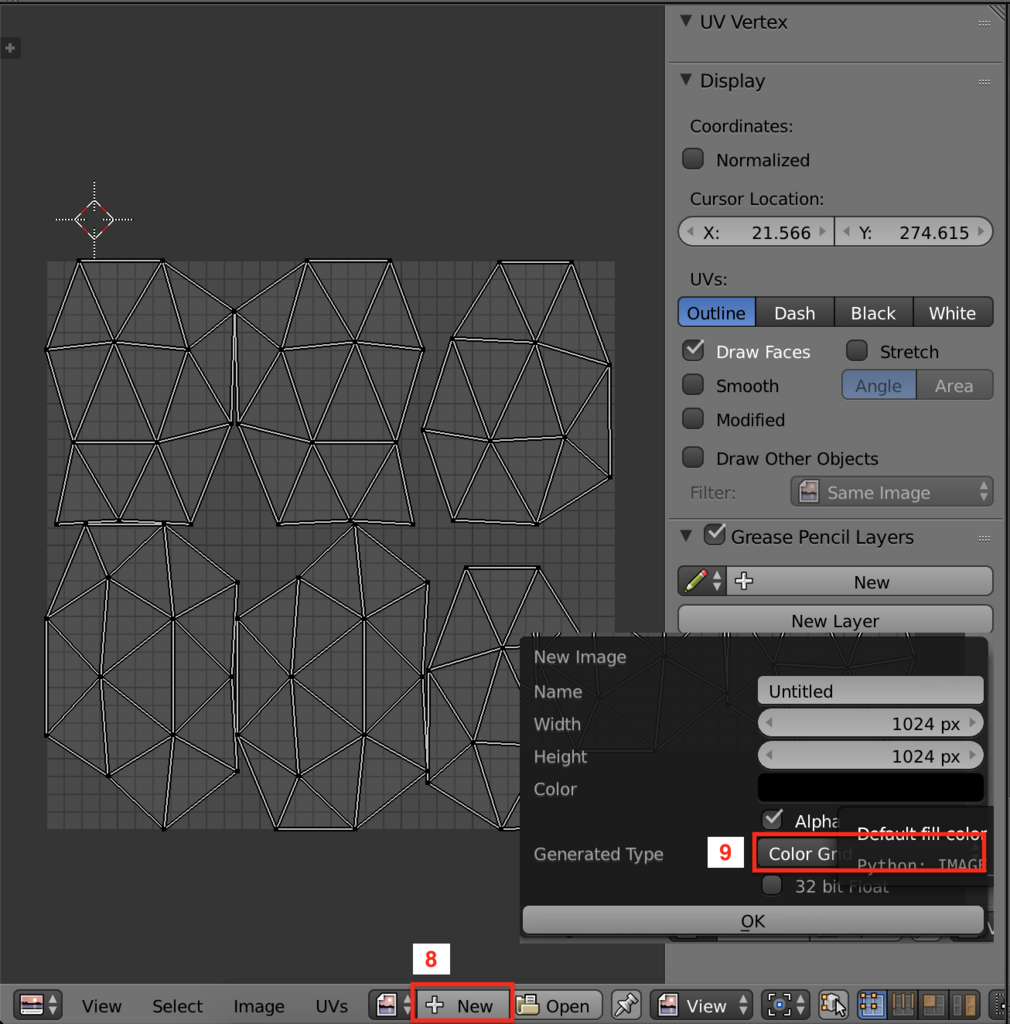Select edge UV selection mode icon
Screen dimensions: 1010x1024
pyautogui.click(x=904, y=1004)
